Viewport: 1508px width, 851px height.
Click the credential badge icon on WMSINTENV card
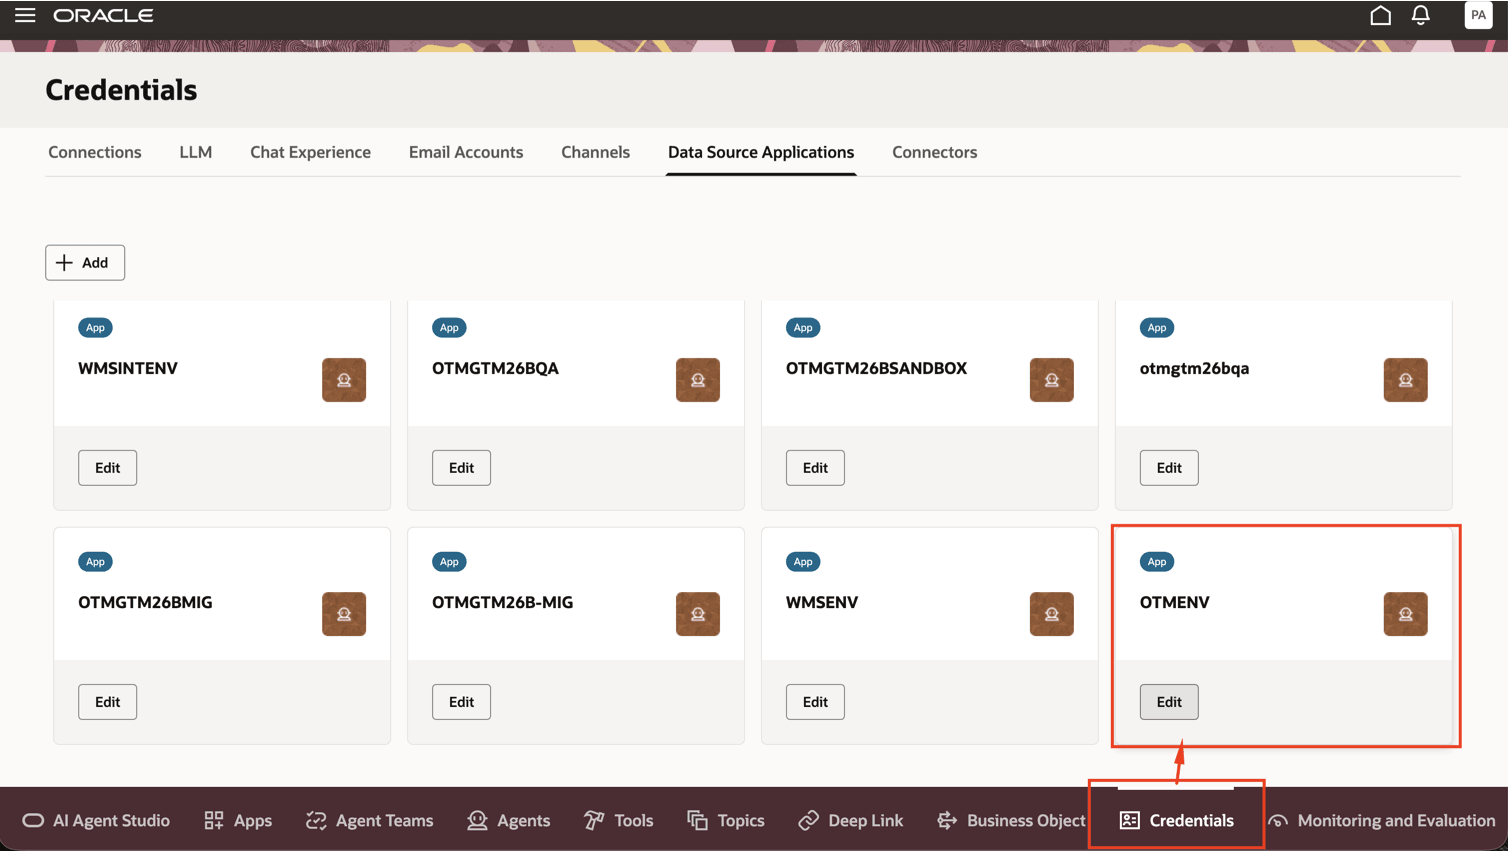(x=343, y=380)
